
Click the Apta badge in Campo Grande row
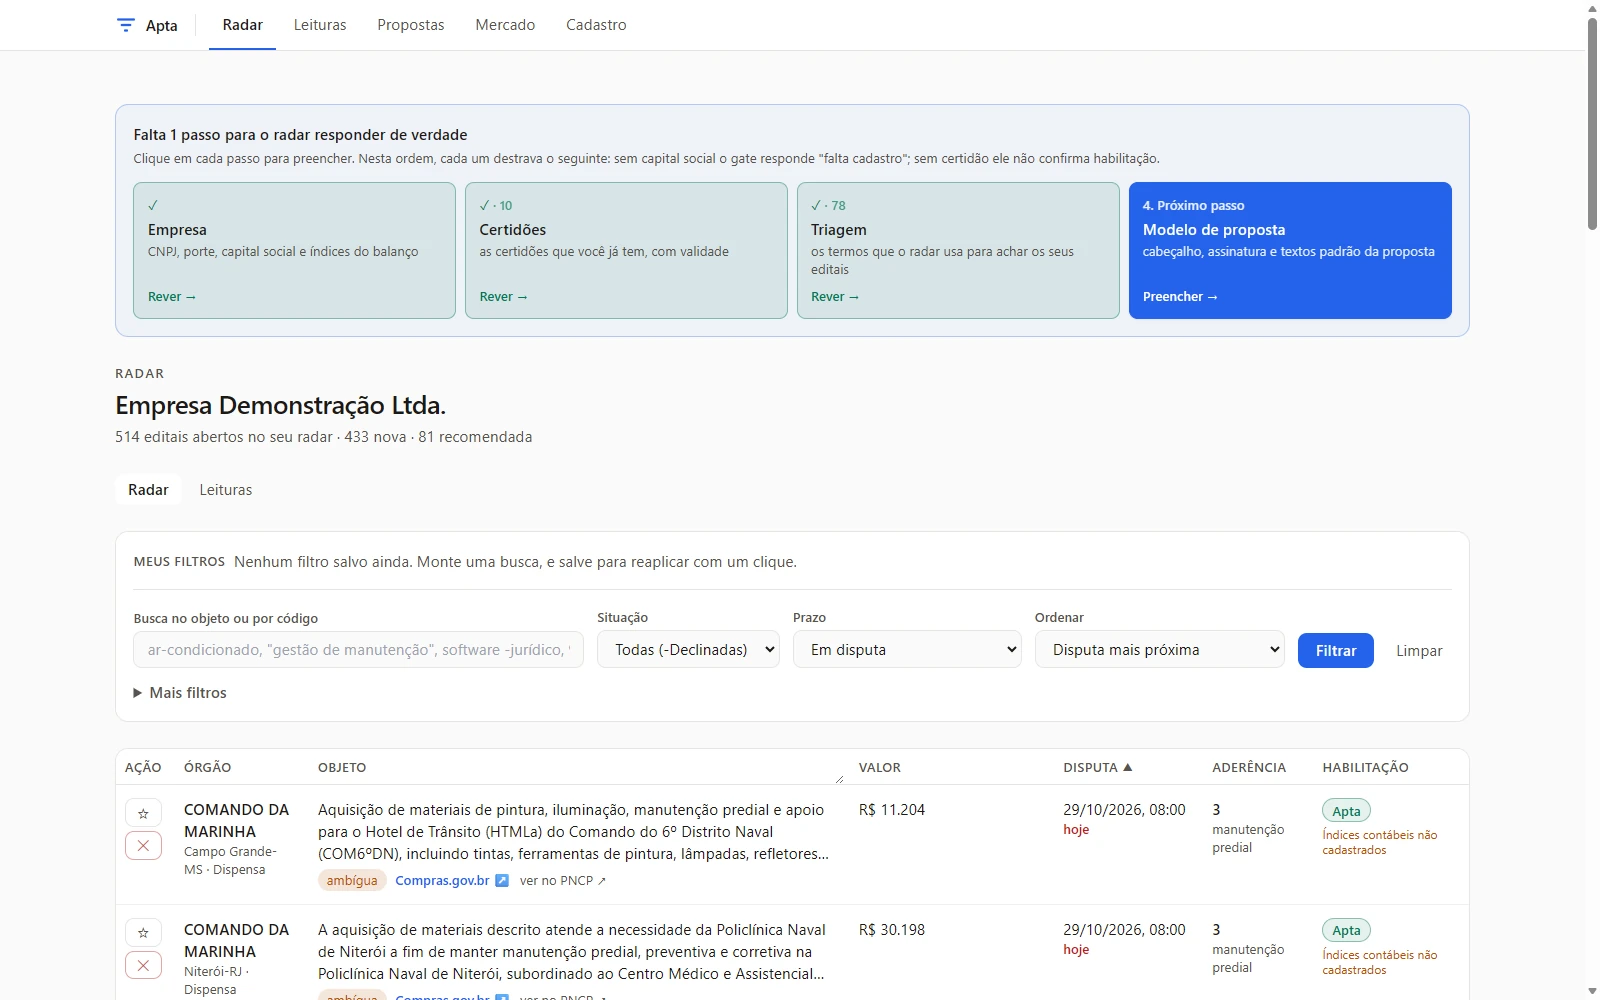click(1346, 811)
